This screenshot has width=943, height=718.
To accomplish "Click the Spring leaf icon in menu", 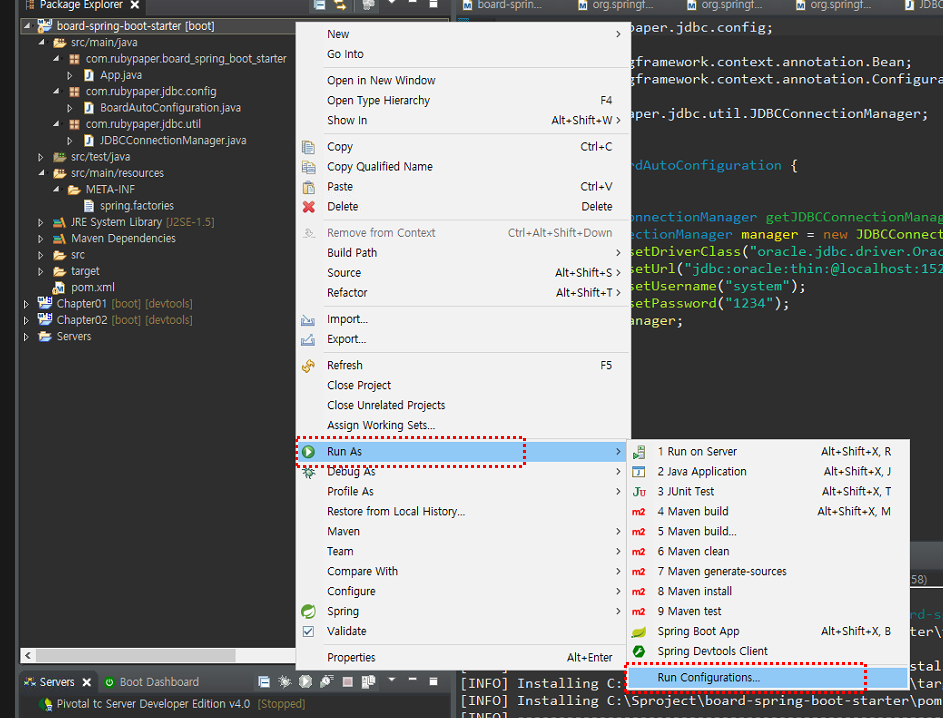I will pyautogui.click(x=309, y=612).
